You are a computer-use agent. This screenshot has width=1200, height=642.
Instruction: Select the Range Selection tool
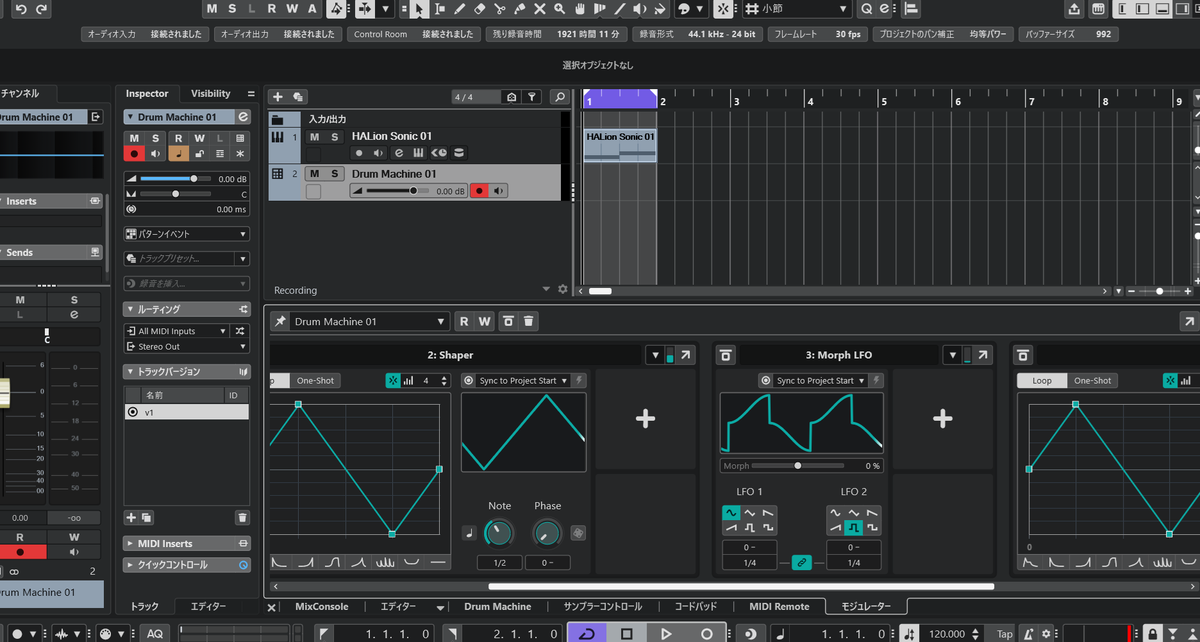pyautogui.click(x=438, y=9)
